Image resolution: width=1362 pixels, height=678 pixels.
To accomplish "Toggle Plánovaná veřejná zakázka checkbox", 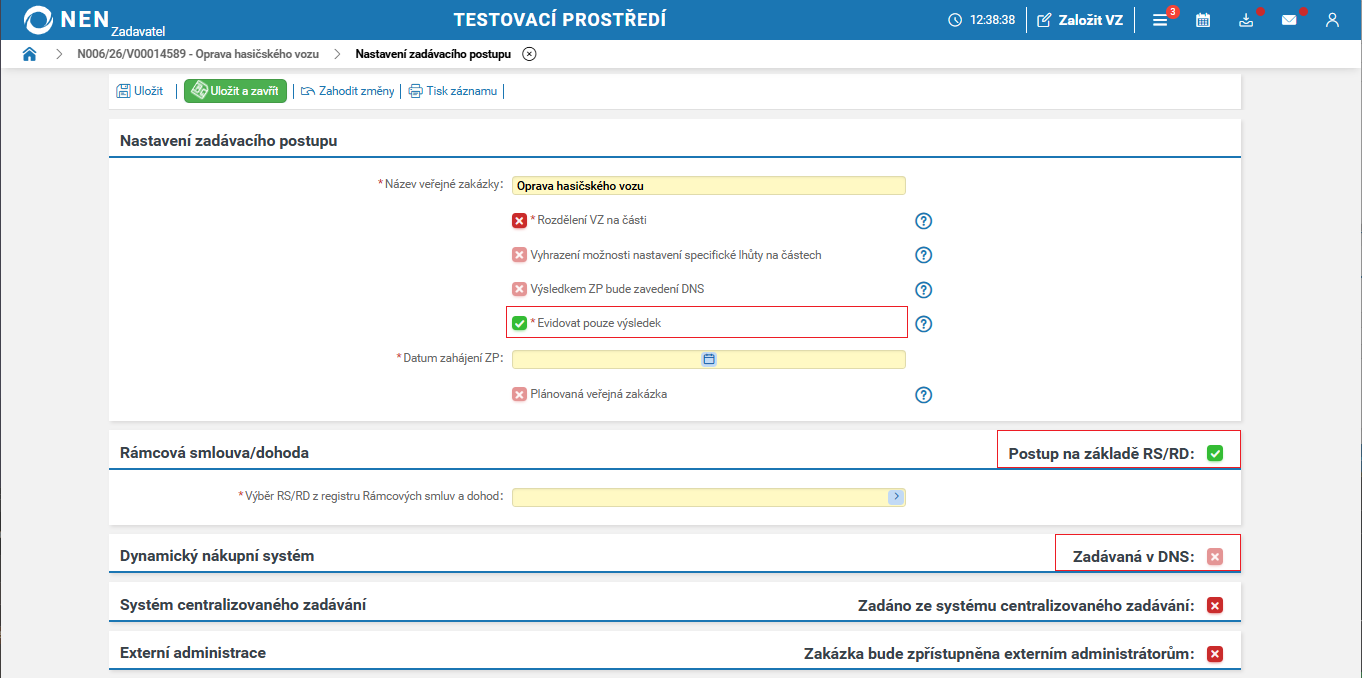I will tap(519, 394).
